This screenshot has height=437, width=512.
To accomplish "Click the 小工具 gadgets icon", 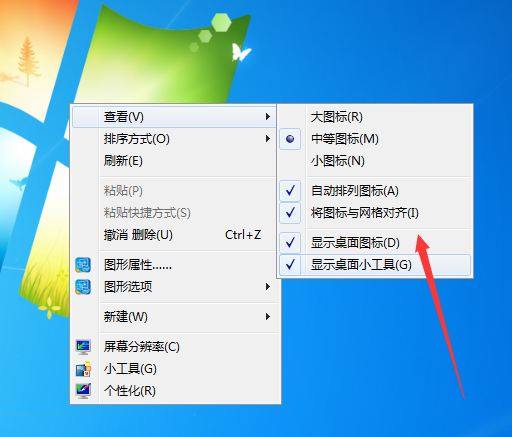I will click(83, 369).
